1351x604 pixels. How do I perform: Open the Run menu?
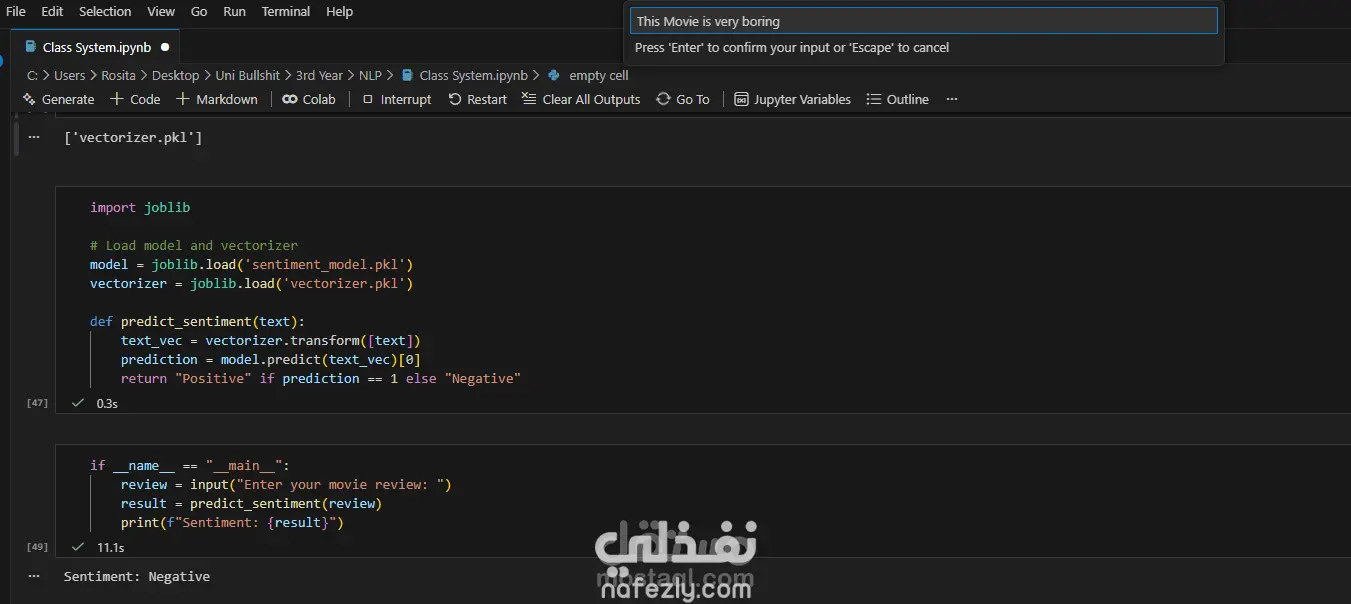click(x=234, y=11)
